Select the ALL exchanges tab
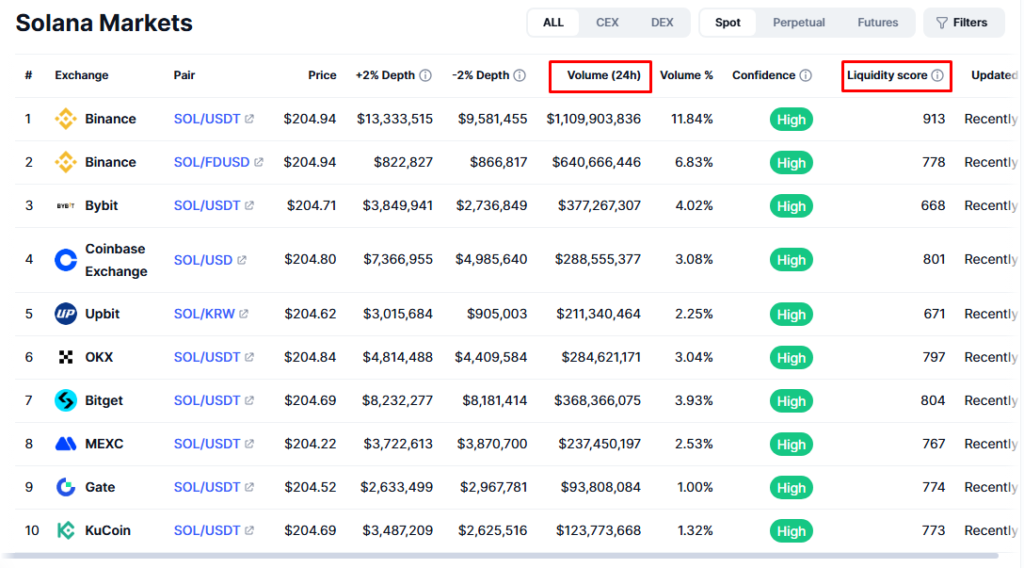The width and height of the screenshot is (1024, 568). [x=553, y=23]
